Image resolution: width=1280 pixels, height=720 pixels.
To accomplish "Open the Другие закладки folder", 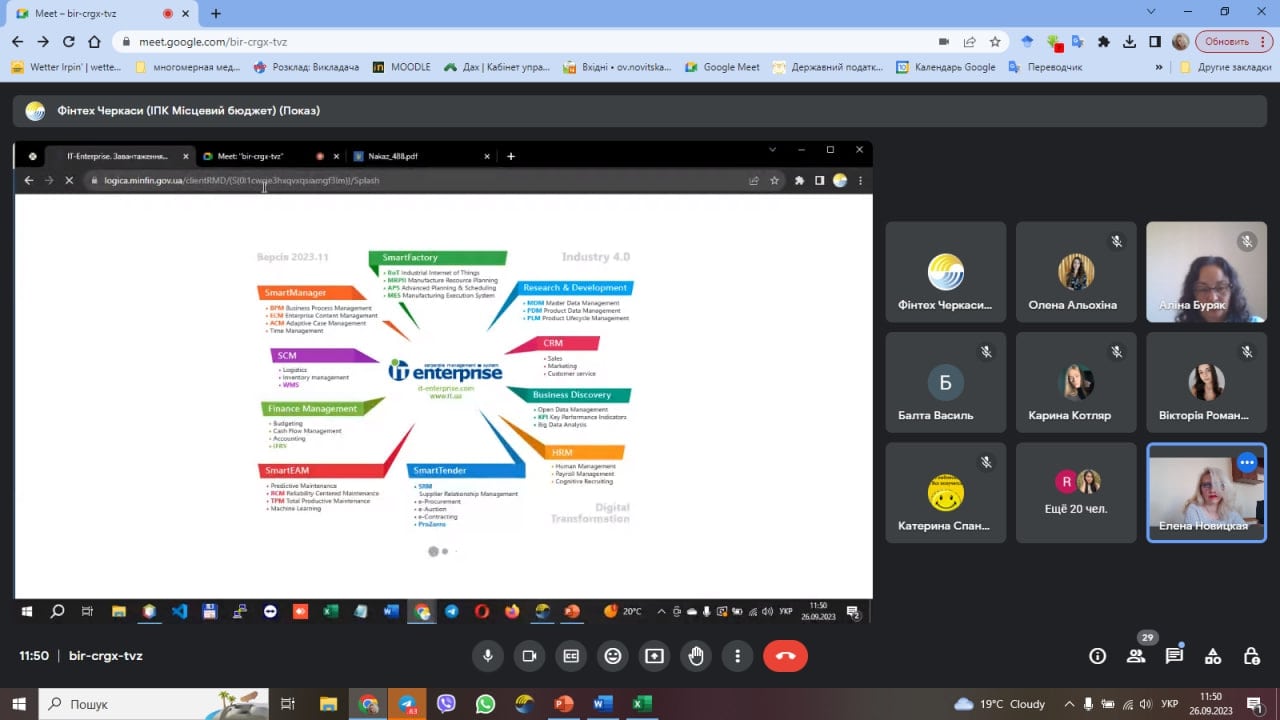I will tap(1225, 67).
